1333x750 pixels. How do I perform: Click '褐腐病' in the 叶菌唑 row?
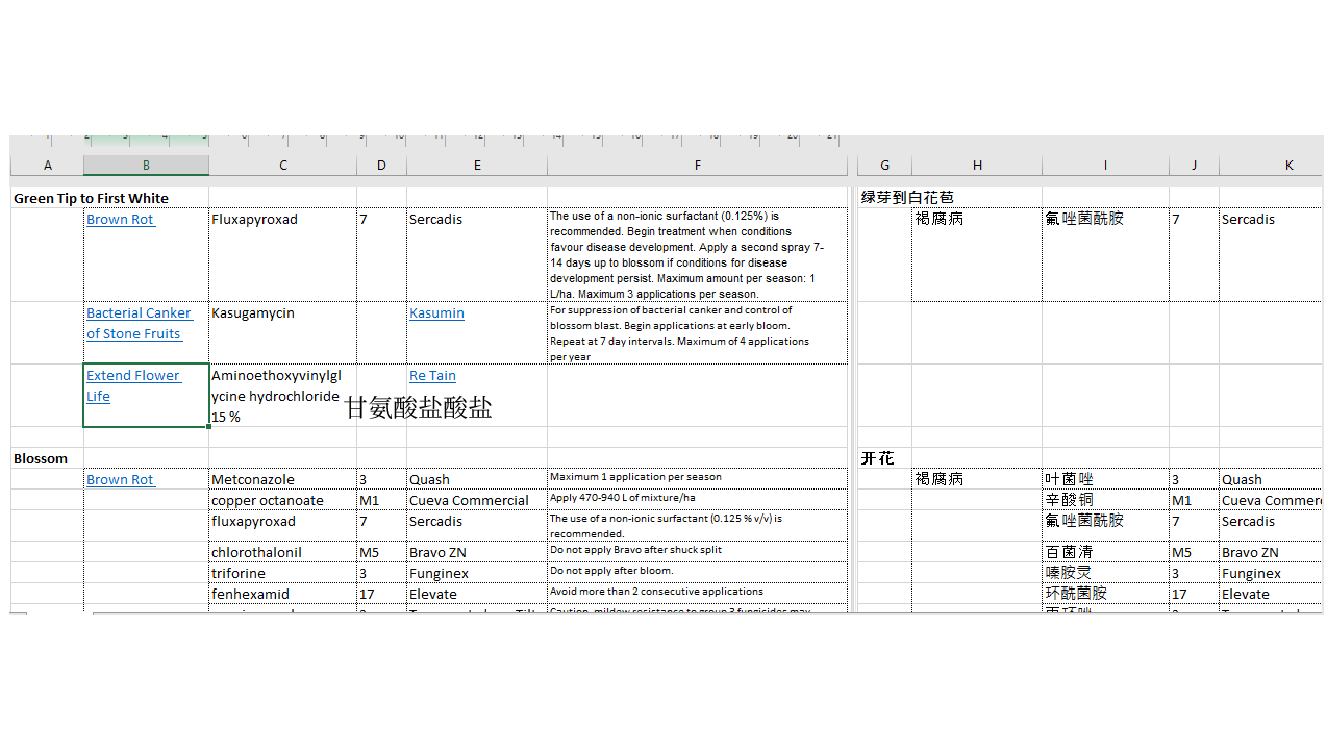[939, 479]
